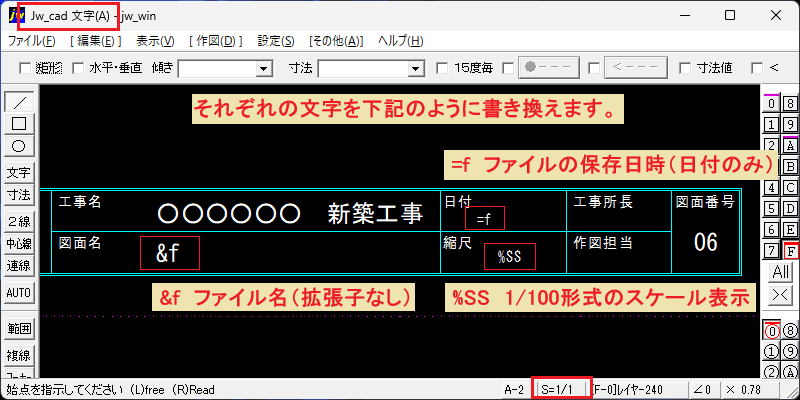Activate the 文字 text tool
800x400 pixels.
pyautogui.click(x=19, y=173)
